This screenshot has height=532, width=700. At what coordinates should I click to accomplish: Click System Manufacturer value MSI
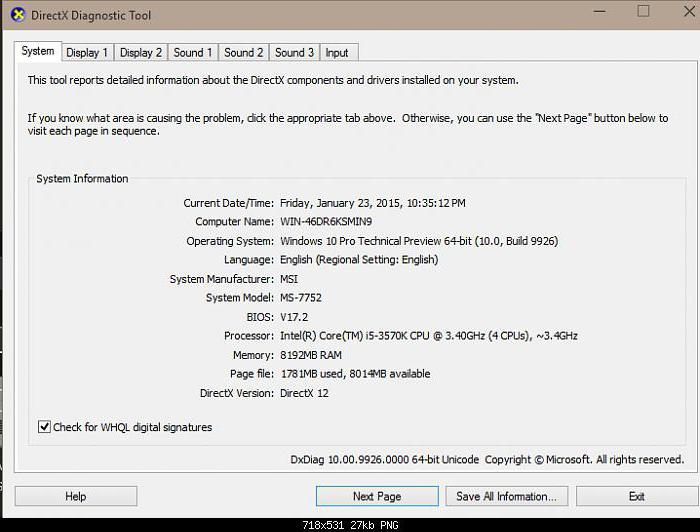point(289,279)
